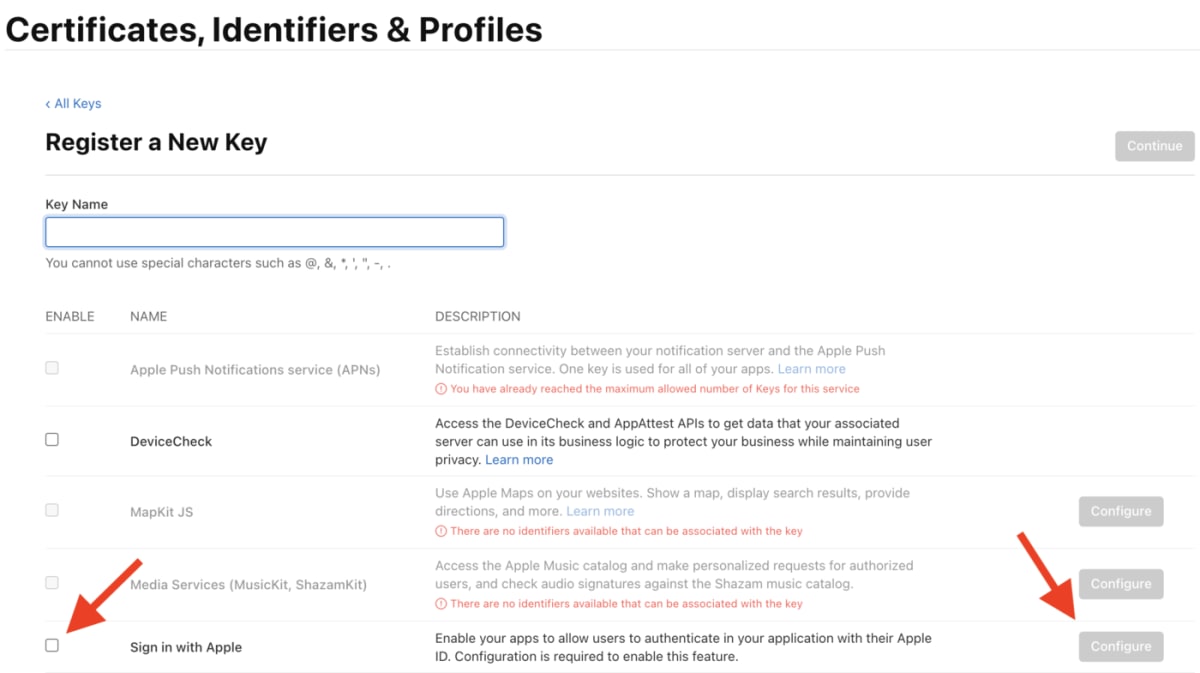Image resolution: width=1200 pixels, height=673 pixels.
Task: Select the Media Services checkbox
Action: (52, 582)
